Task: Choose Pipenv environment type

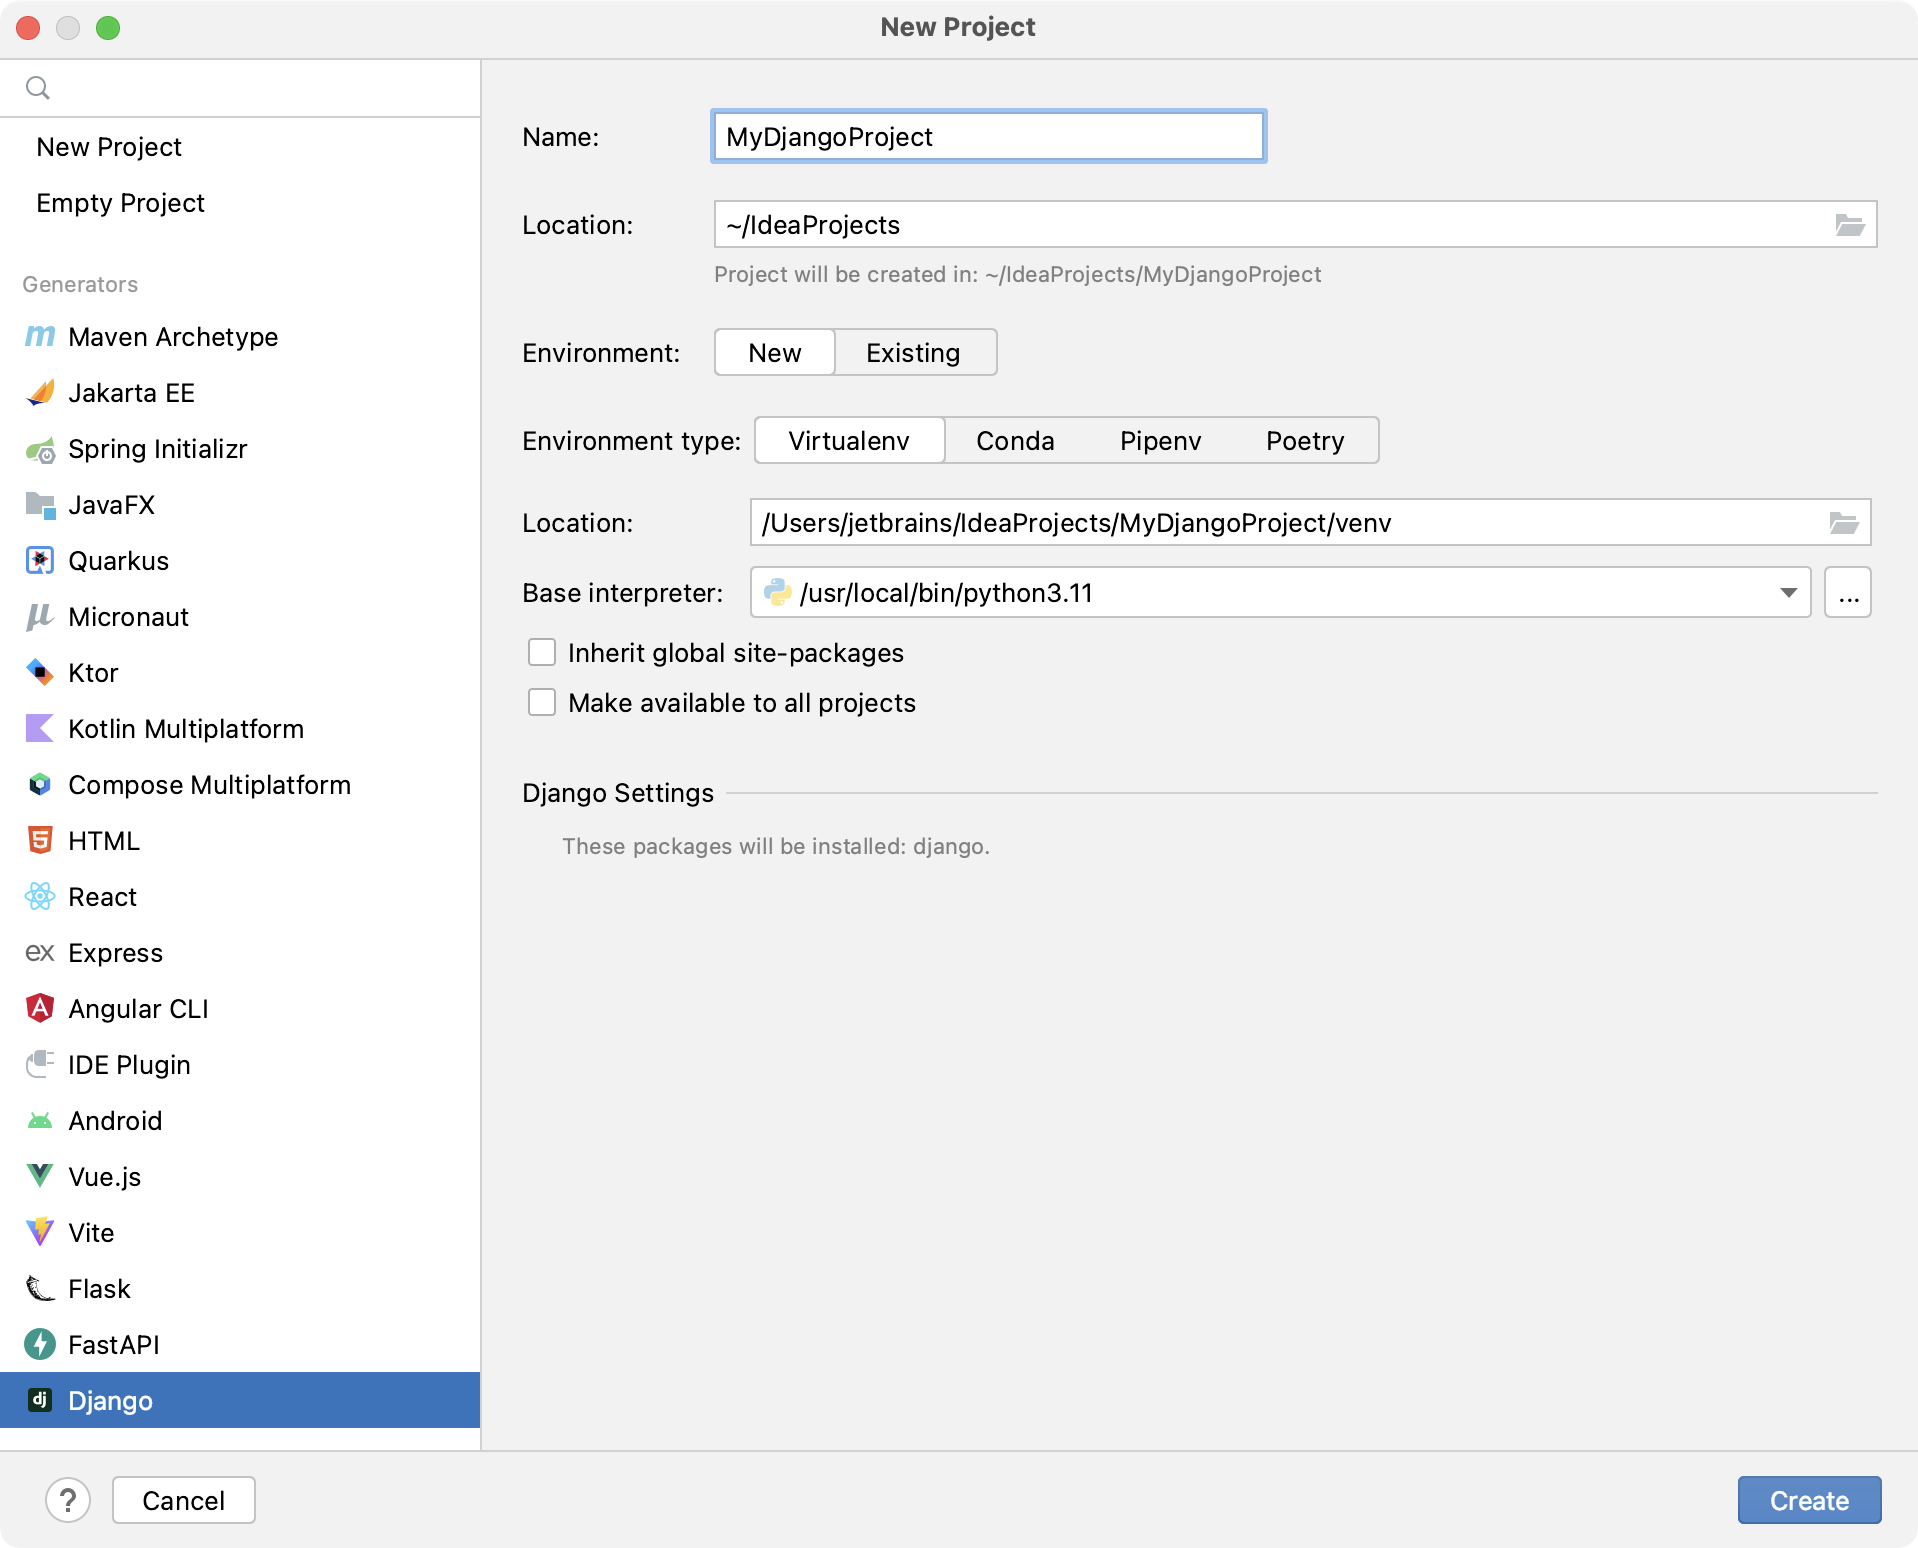Action: click(1160, 441)
